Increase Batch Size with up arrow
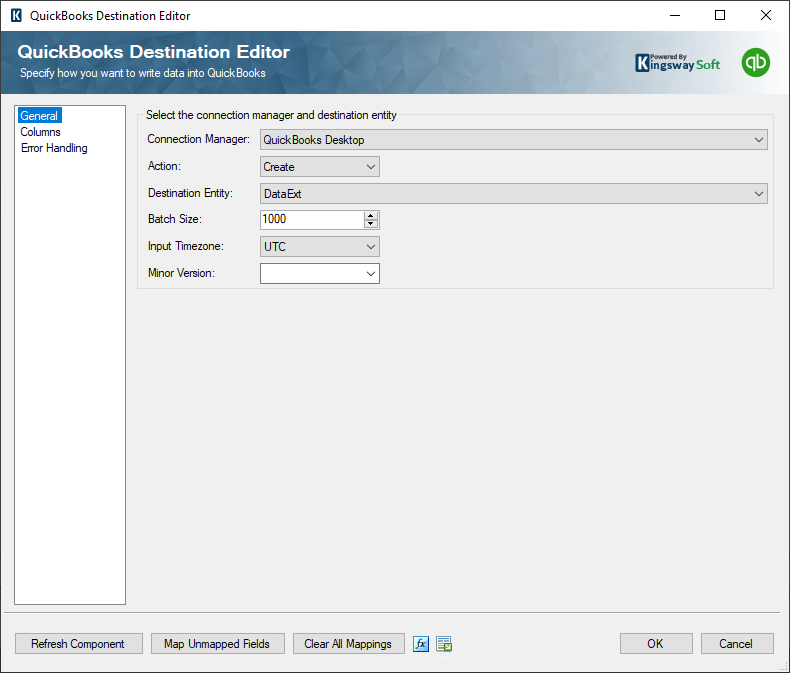The height and width of the screenshot is (673, 790). 371,216
